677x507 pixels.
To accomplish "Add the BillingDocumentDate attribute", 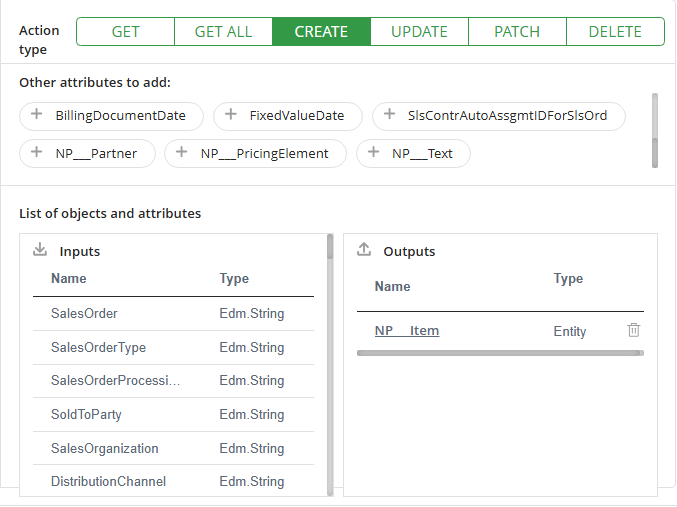I will (111, 116).
